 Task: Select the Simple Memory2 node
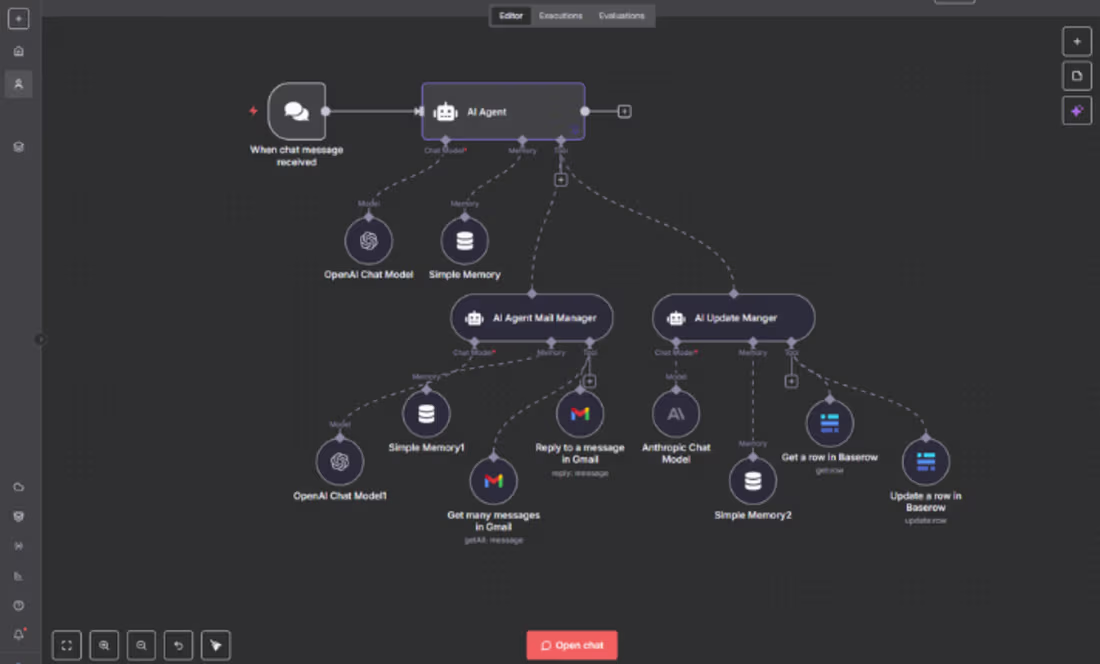[x=753, y=481]
